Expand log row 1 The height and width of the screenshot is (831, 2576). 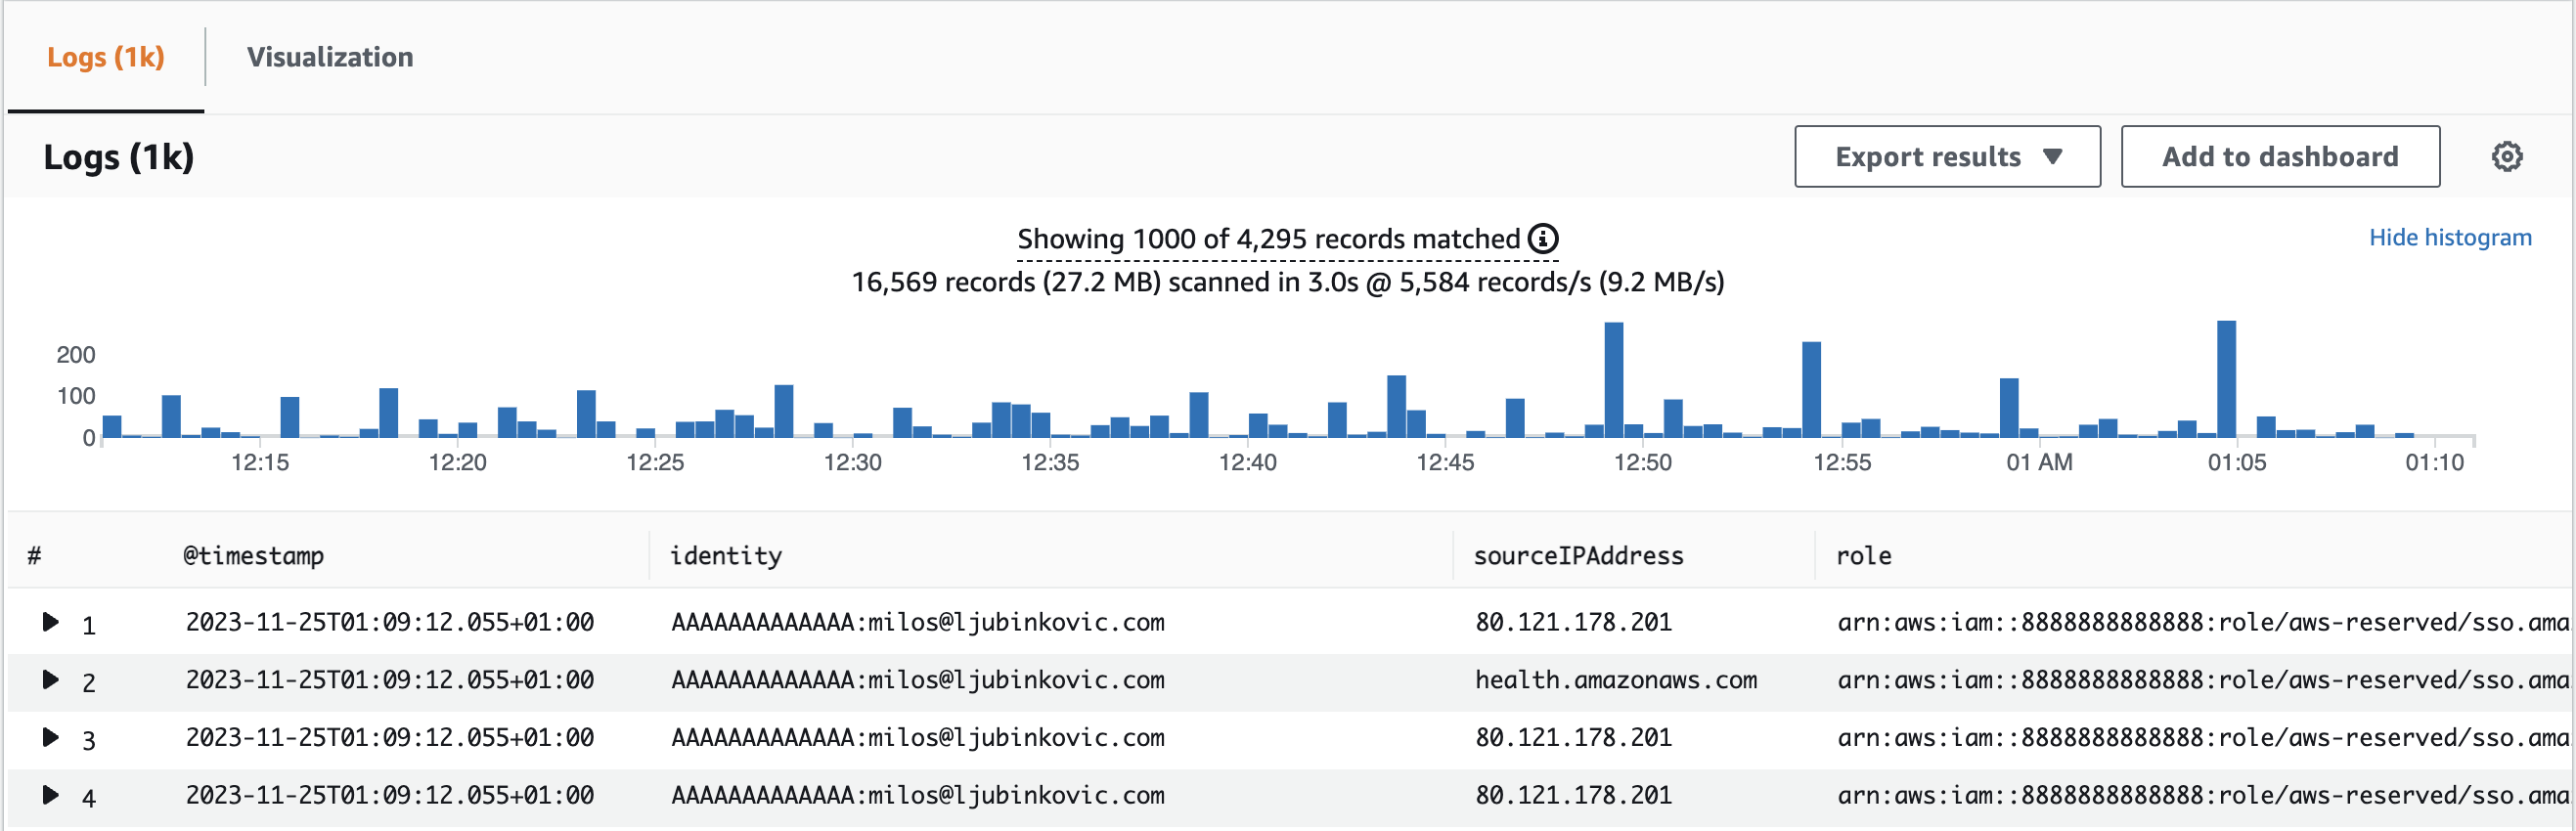tap(50, 622)
